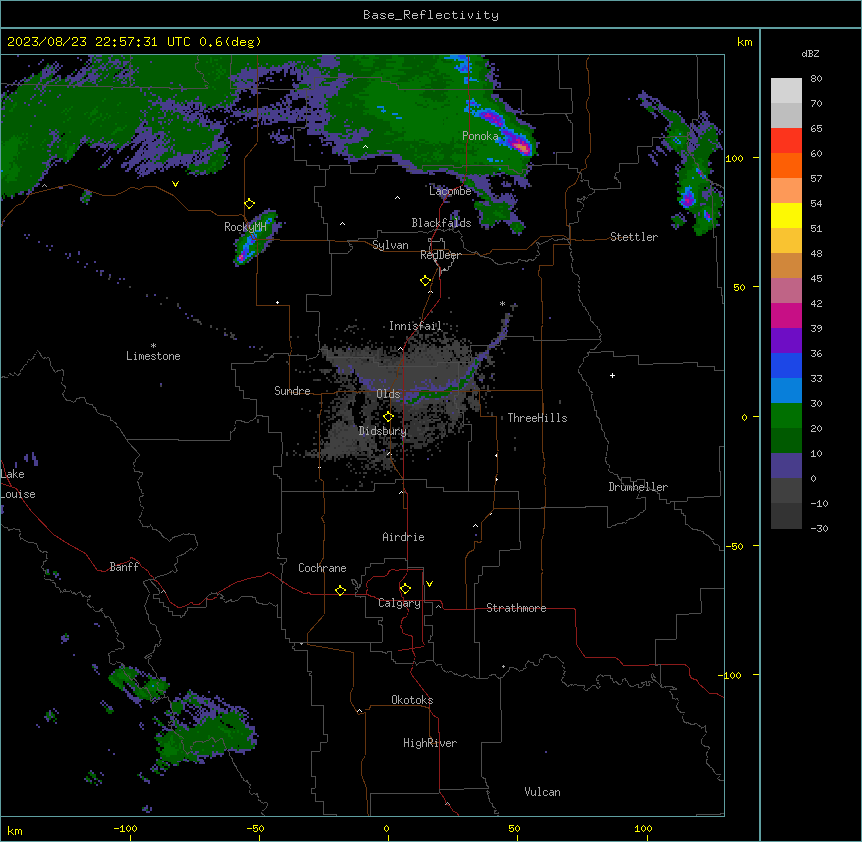Click the ThreeHills label
This screenshot has width=862, height=842.
537,418
